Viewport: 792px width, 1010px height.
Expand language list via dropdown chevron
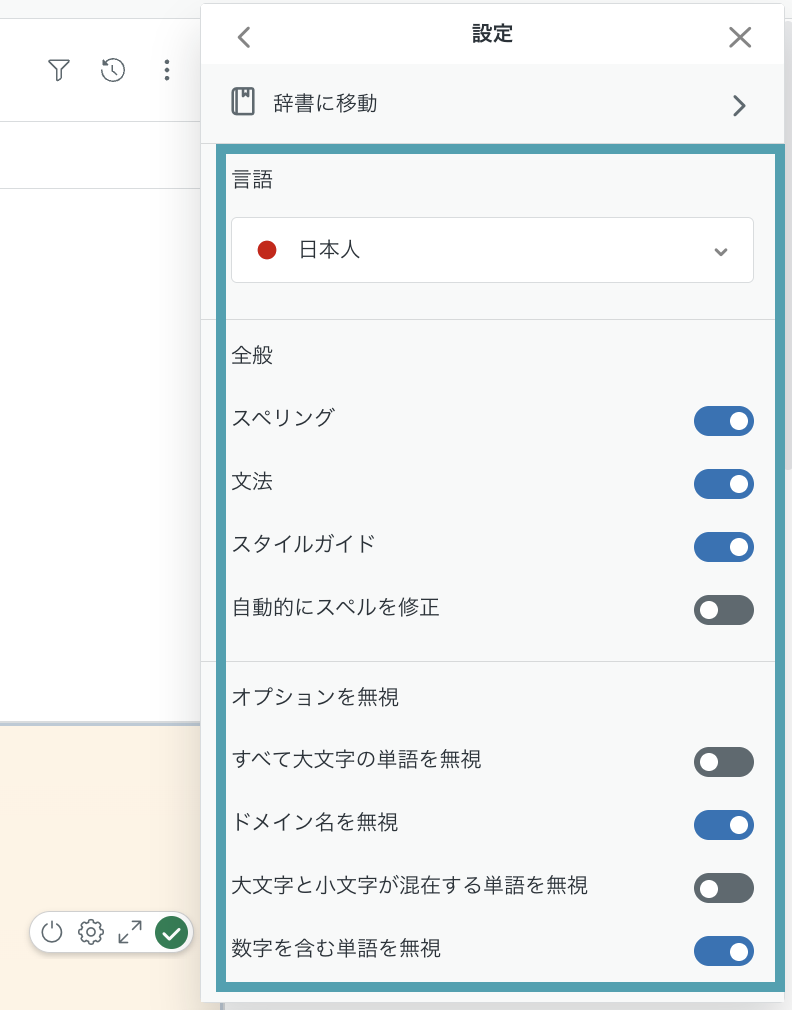click(721, 251)
